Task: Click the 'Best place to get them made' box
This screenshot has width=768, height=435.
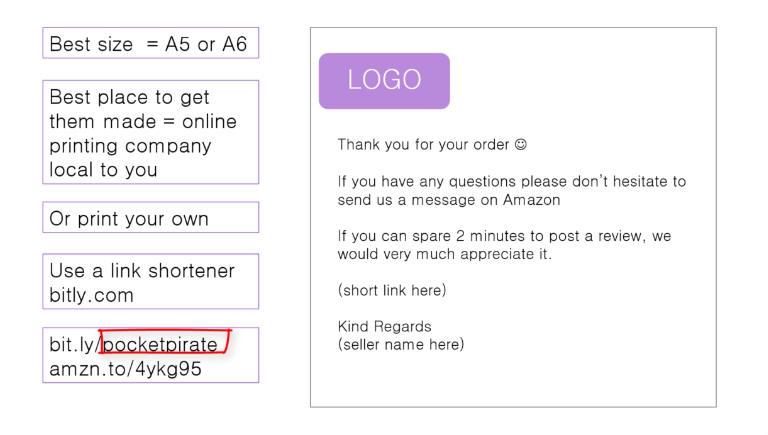Action: 150,132
